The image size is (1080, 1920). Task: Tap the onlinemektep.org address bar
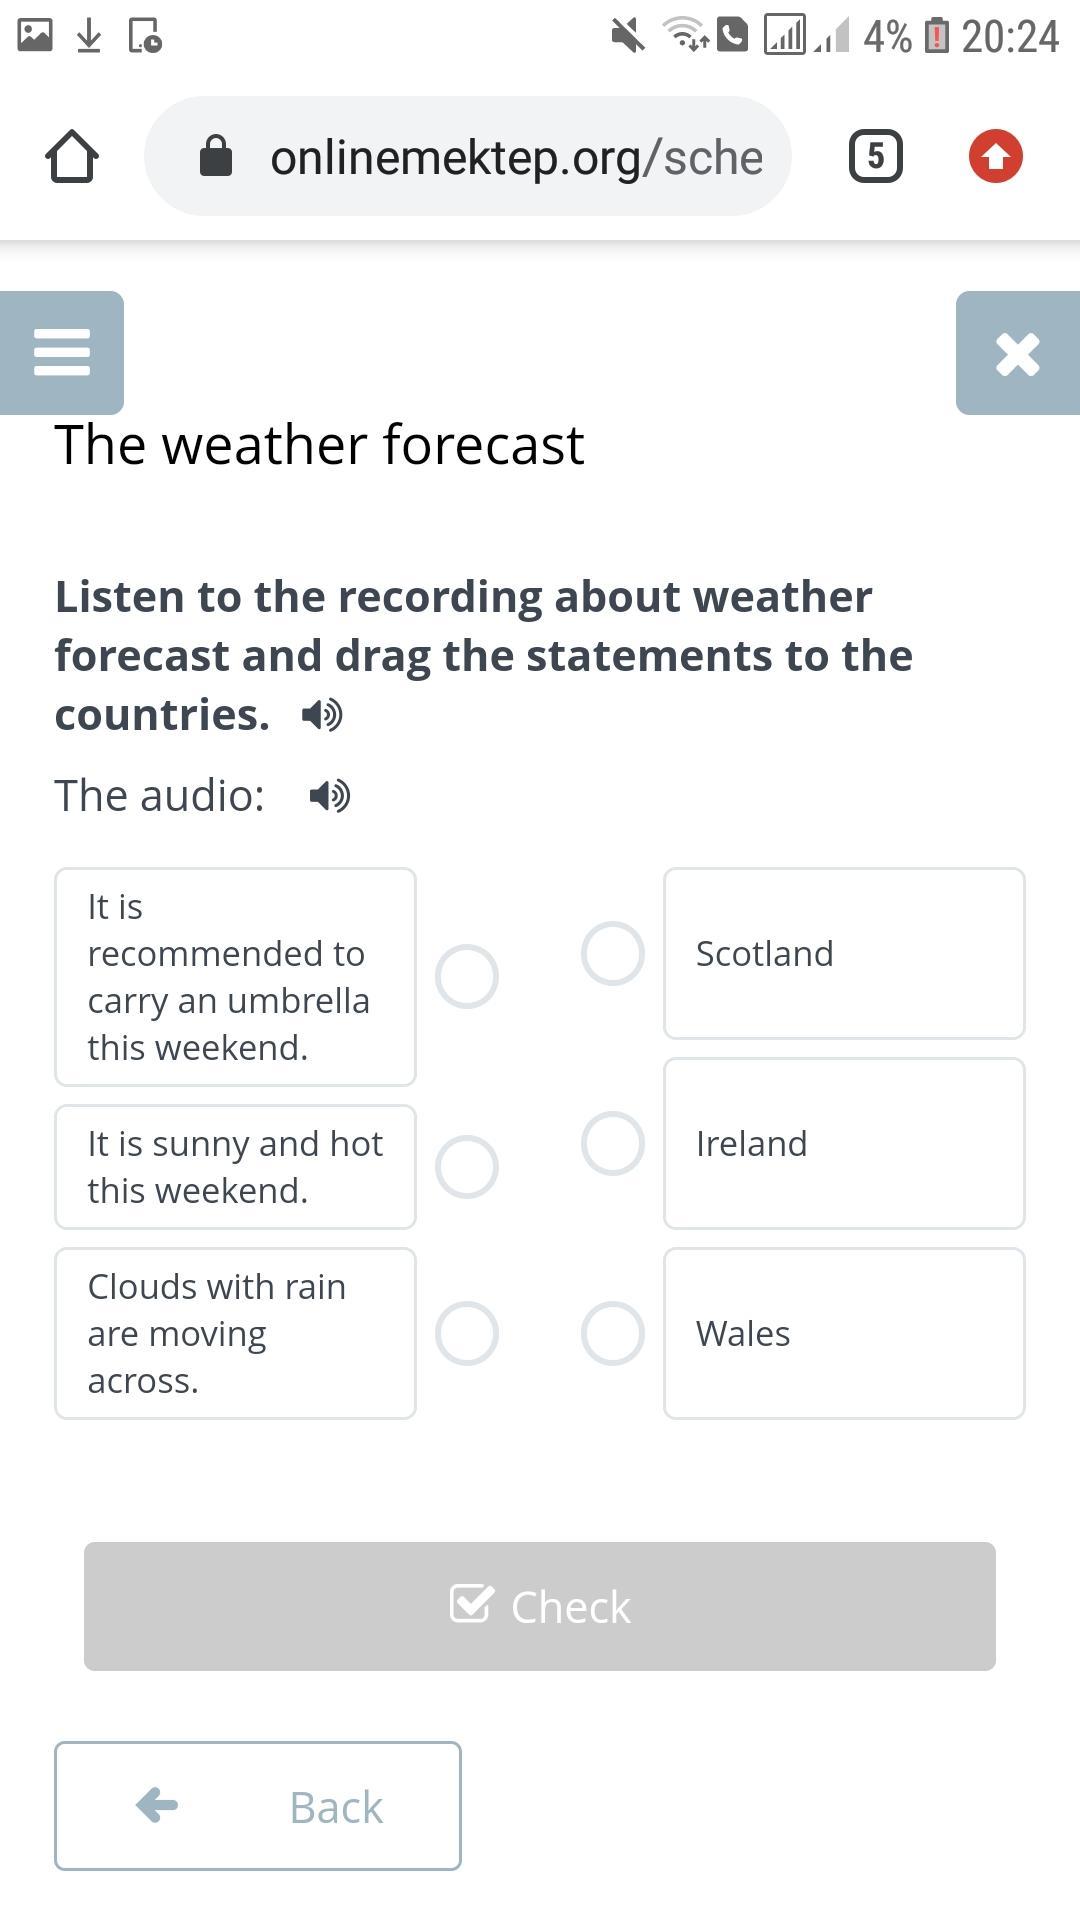pyautogui.click(x=468, y=156)
